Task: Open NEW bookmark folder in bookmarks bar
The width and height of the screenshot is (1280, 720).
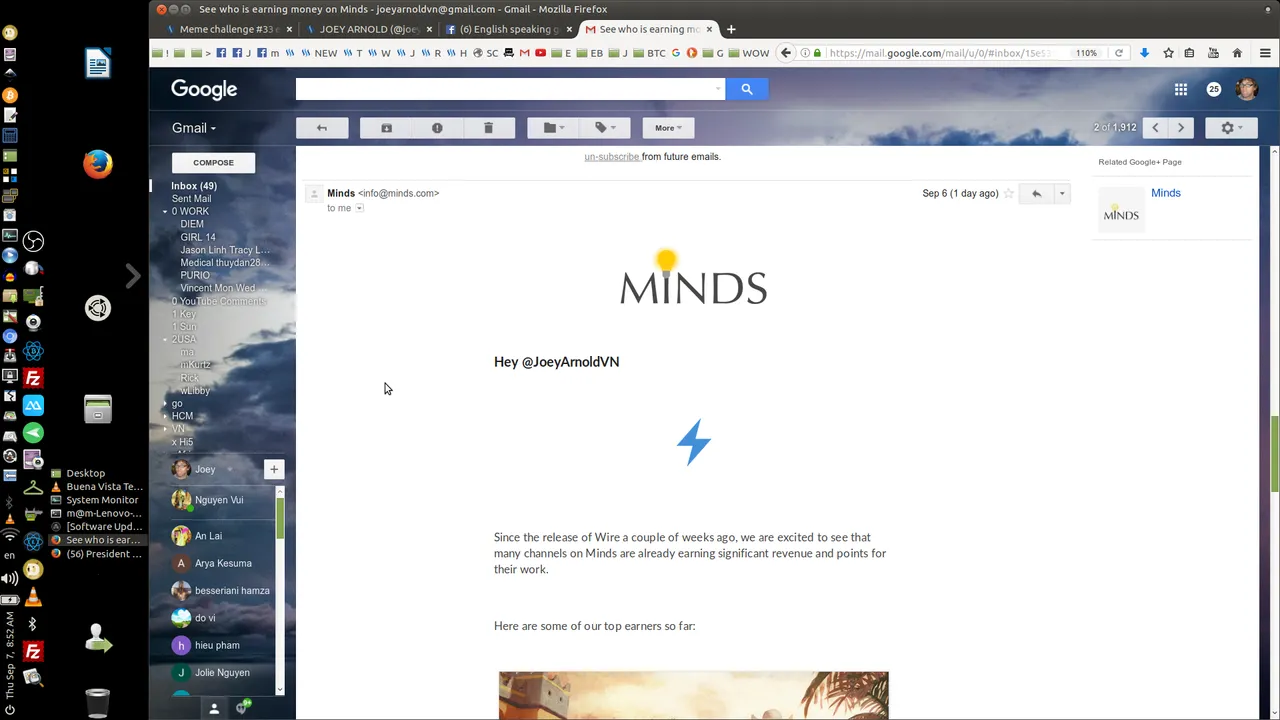Action: click(x=320, y=53)
